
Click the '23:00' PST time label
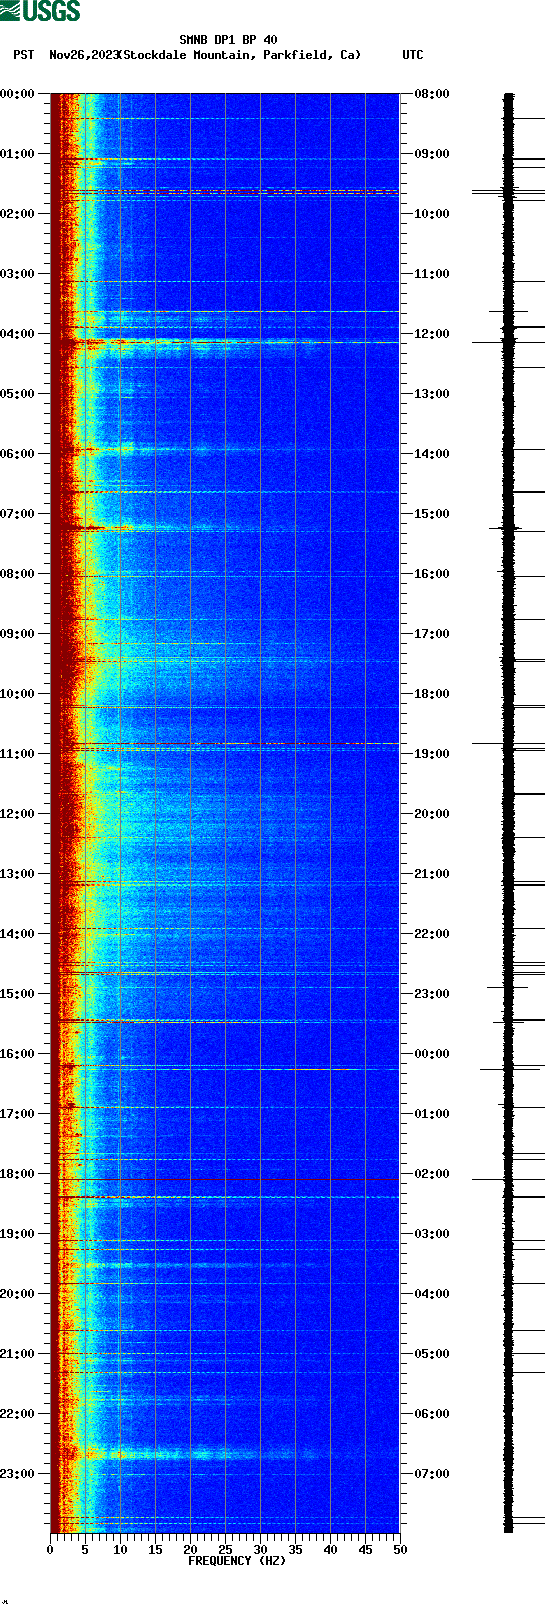pyautogui.click(x=17, y=1474)
